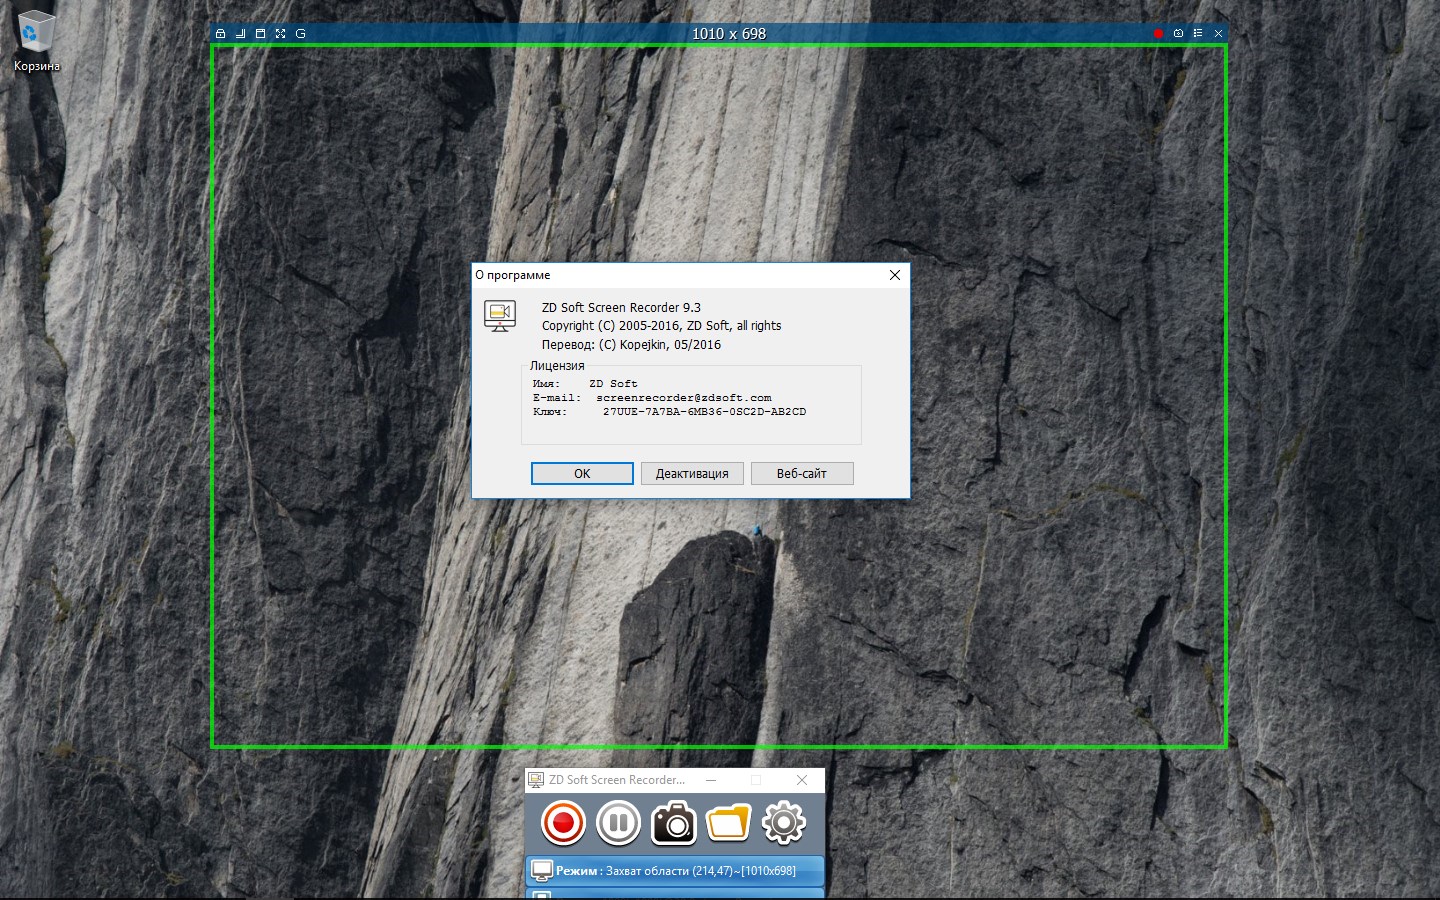Open the list menu icon on capture bar

click(x=1198, y=34)
